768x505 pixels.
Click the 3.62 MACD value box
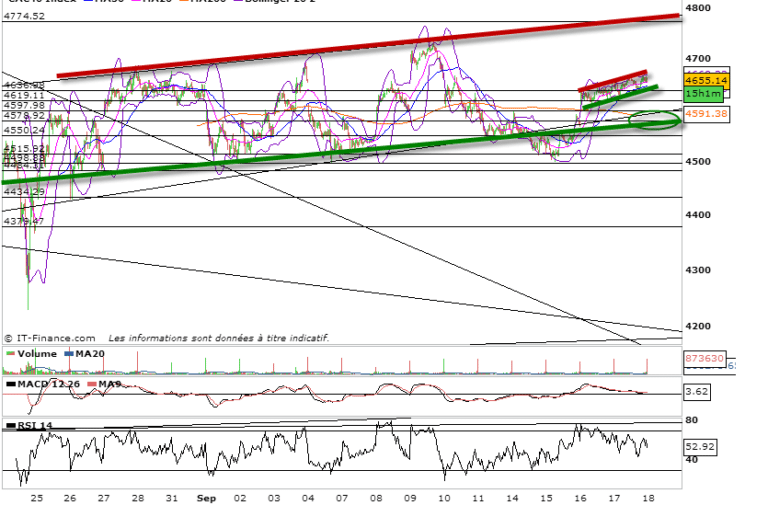pyautogui.click(x=695, y=393)
